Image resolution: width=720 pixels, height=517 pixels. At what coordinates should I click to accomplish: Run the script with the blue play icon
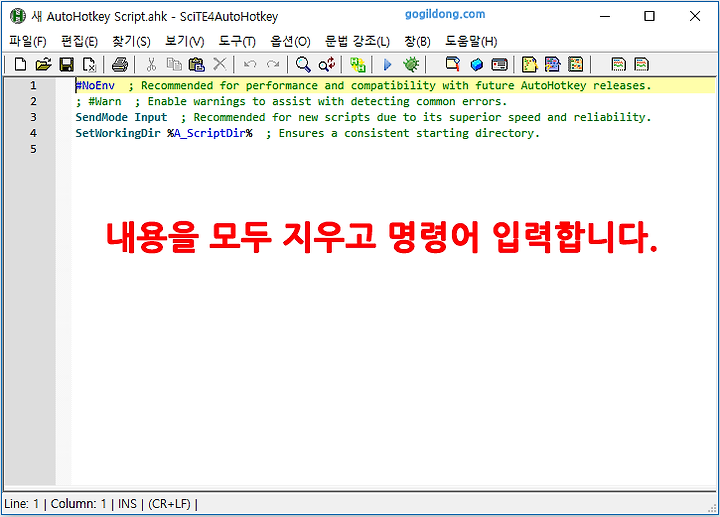point(388,64)
